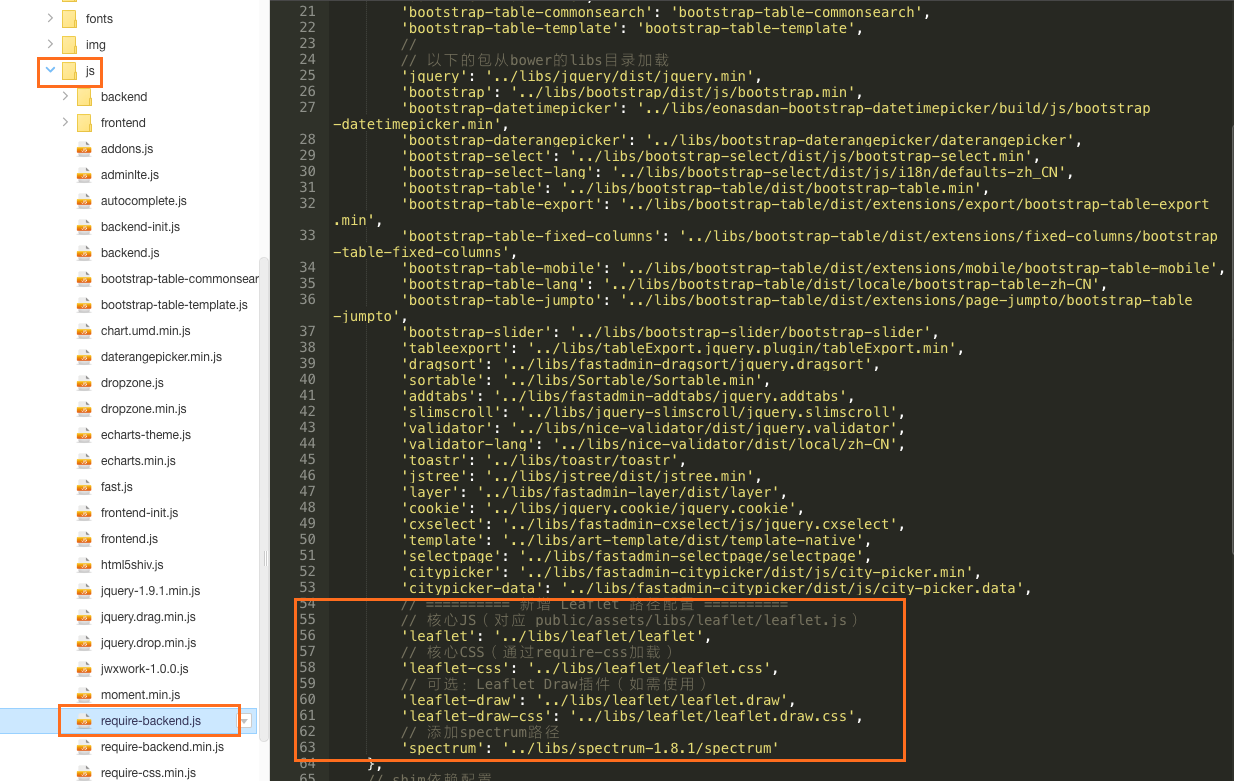Click the backend.js file icon

(x=84, y=252)
